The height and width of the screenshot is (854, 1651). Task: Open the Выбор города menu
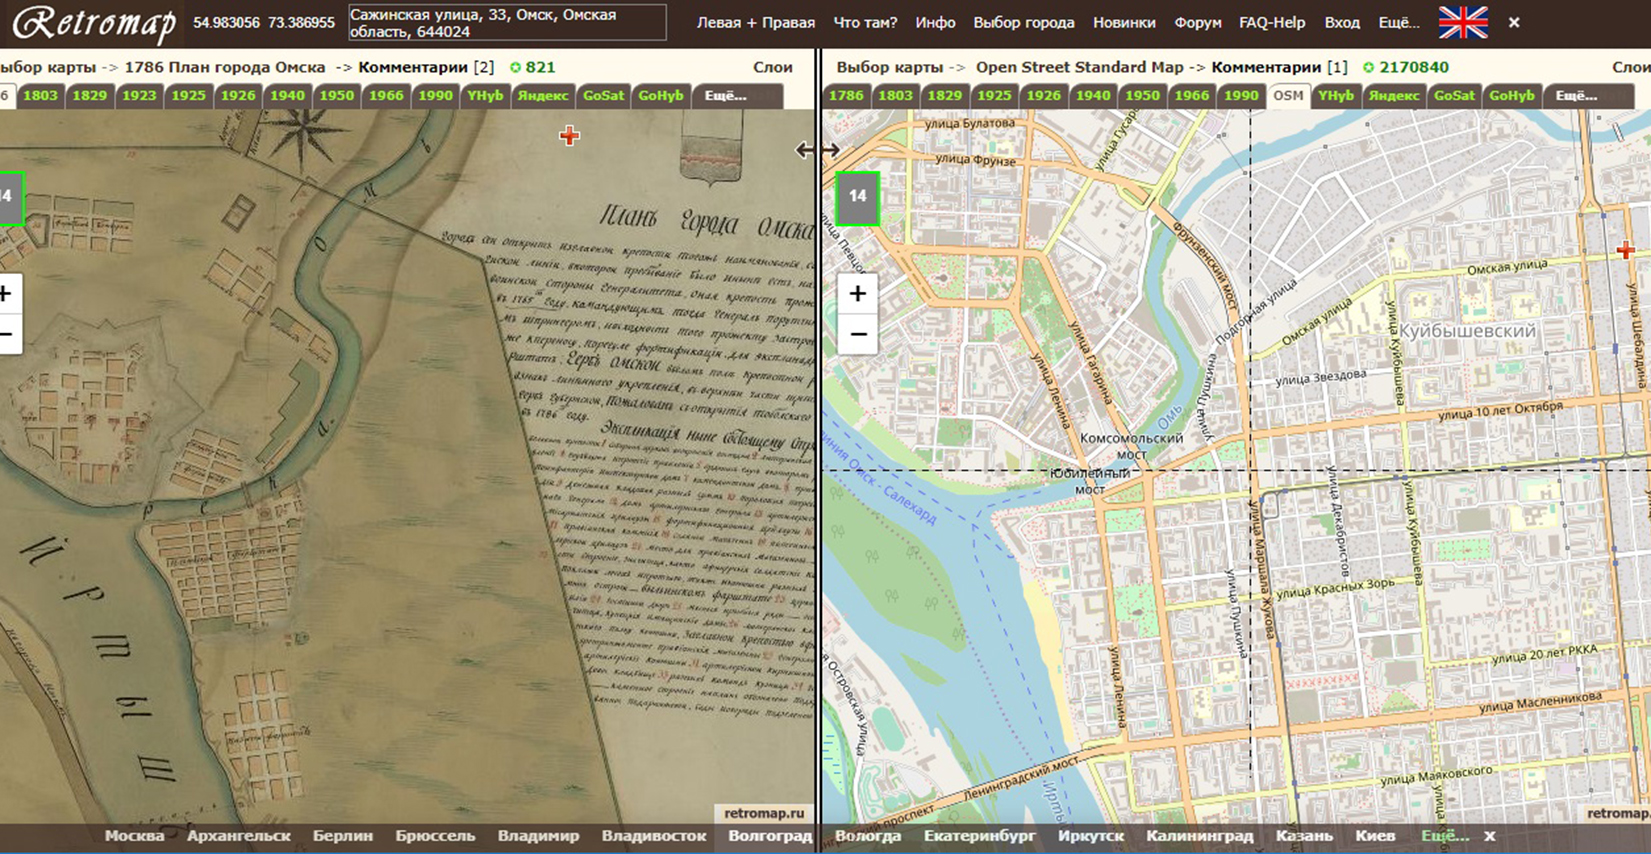(1024, 22)
